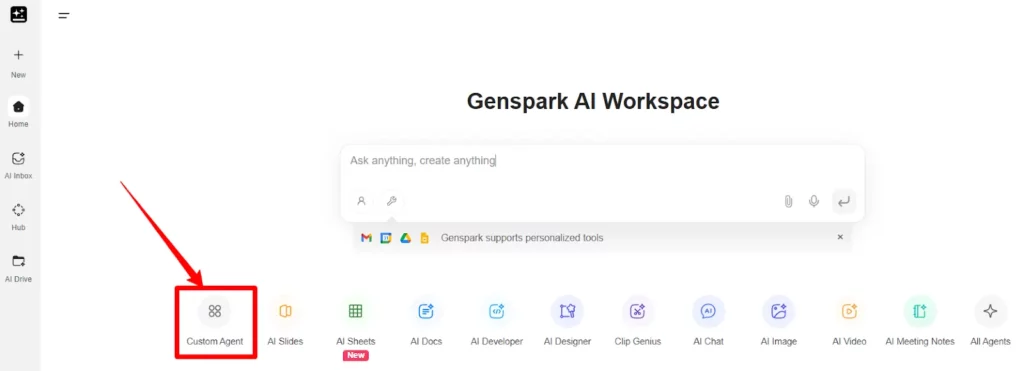The width and height of the screenshot is (1024, 371).
Task: Open the Custom Agent tool
Action: 214,321
